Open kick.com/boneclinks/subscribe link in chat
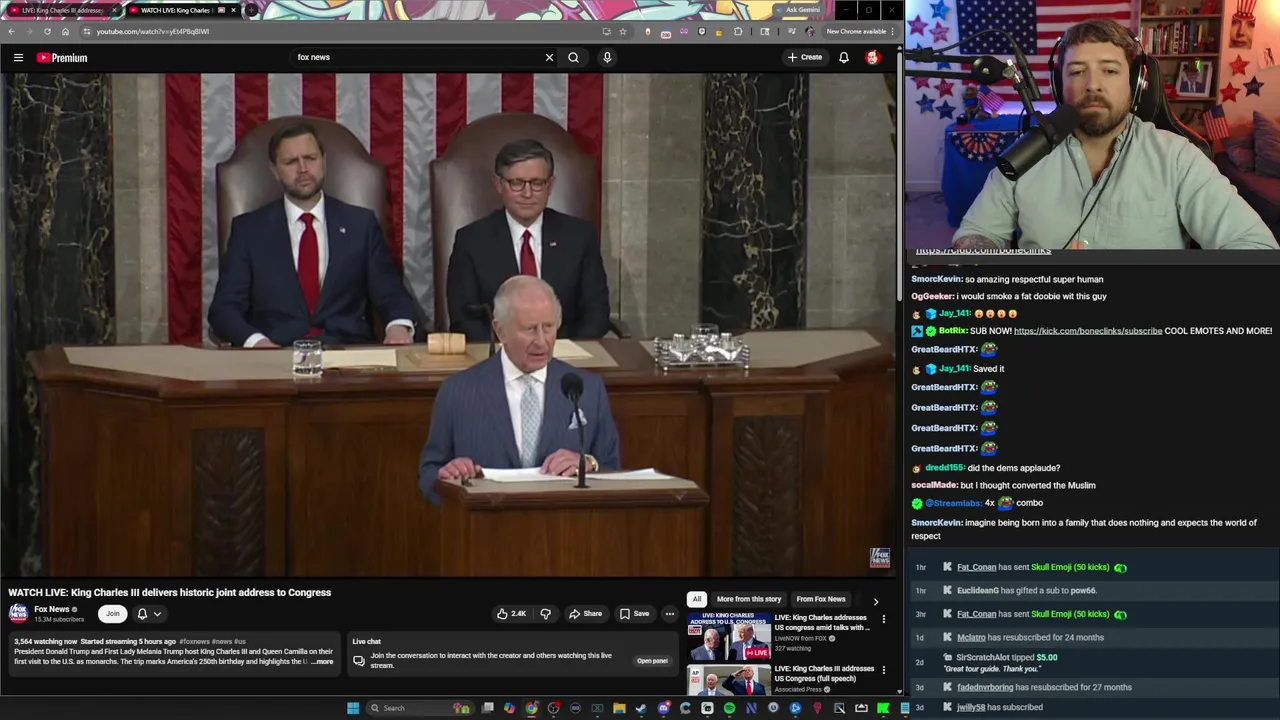 (1088, 331)
